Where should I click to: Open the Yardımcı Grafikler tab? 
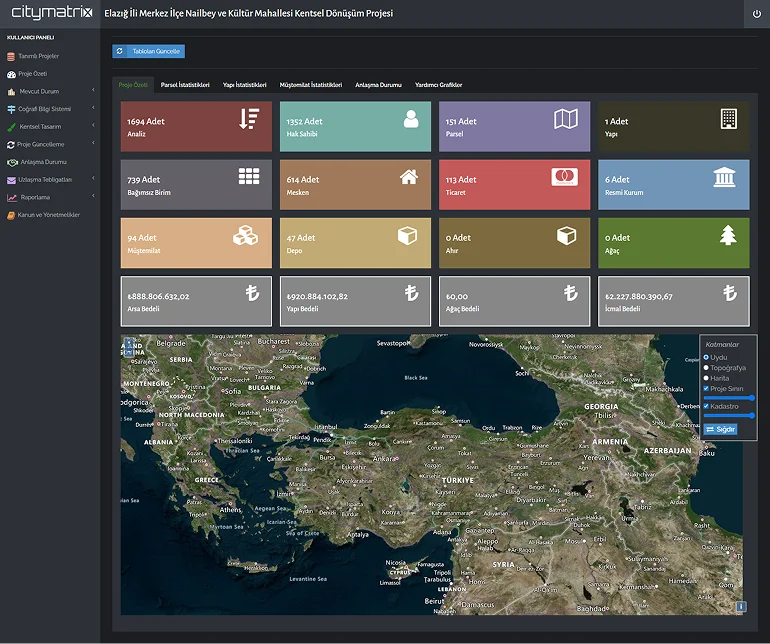click(x=439, y=85)
